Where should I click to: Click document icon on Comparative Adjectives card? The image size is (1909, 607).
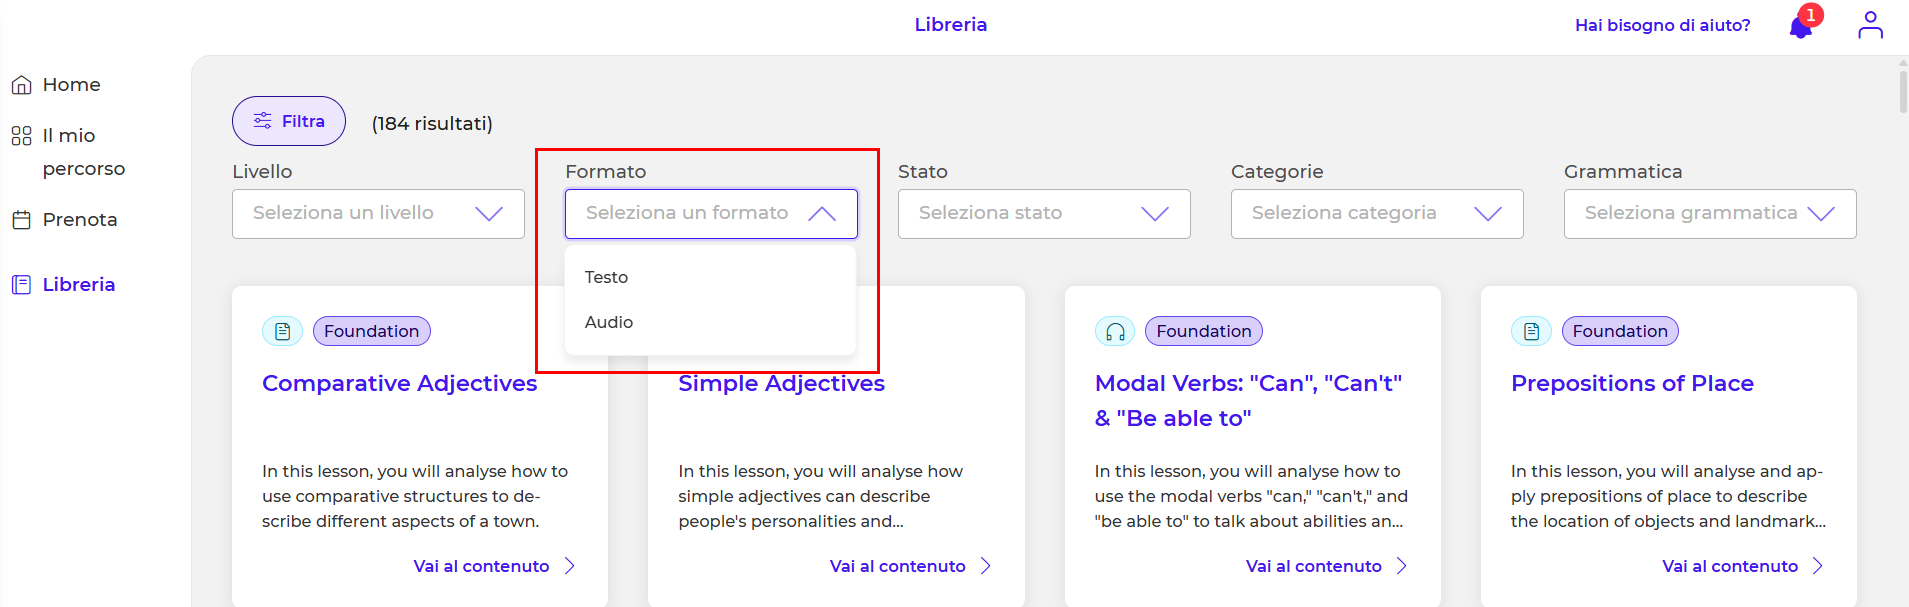coord(283,331)
